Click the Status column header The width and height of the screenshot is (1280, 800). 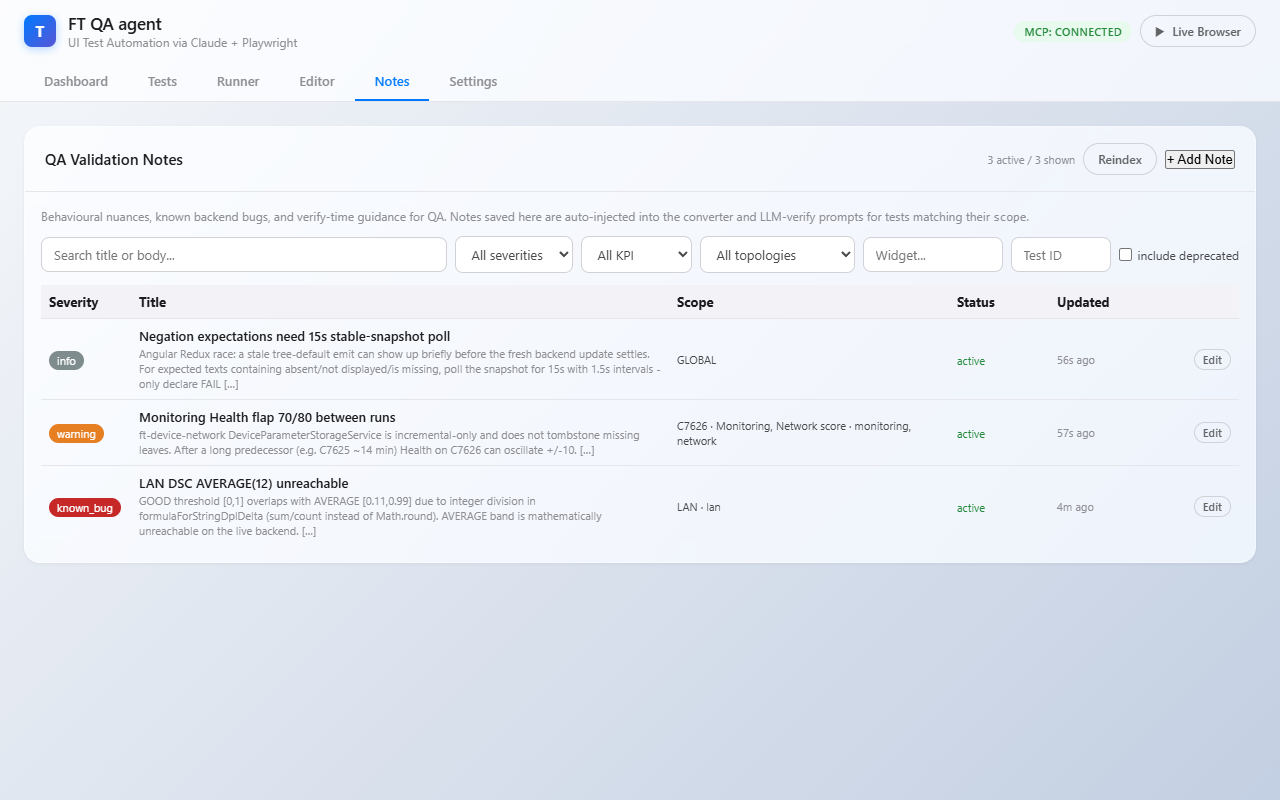point(976,302)
